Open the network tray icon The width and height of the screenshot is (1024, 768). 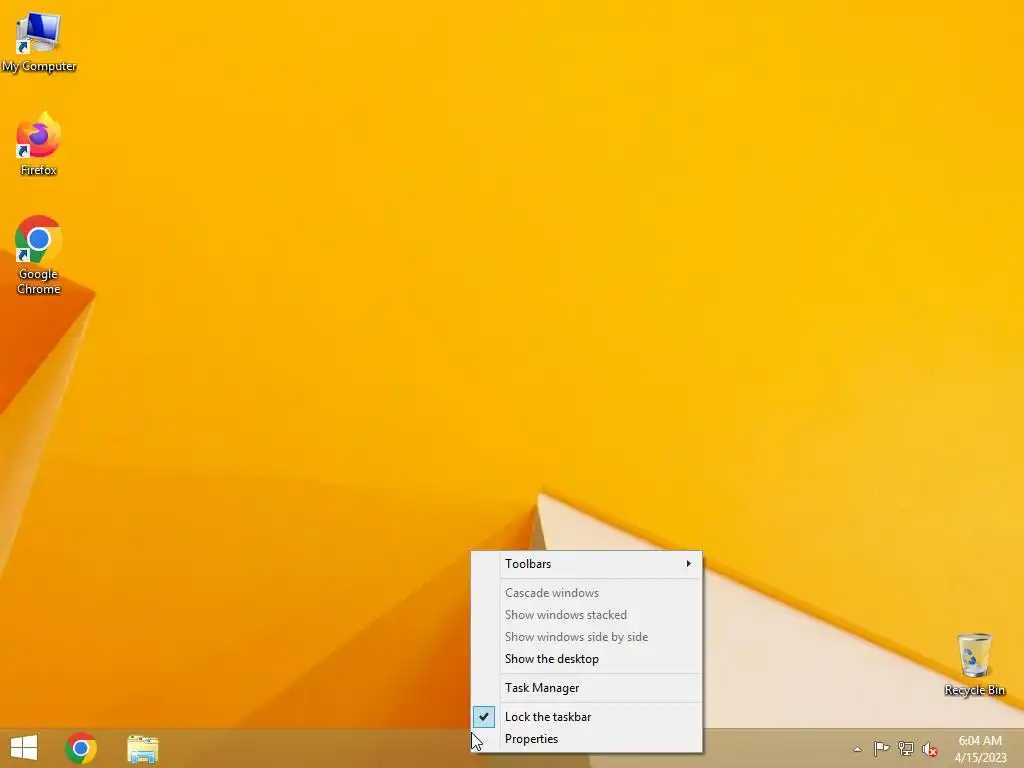point(905,748)
